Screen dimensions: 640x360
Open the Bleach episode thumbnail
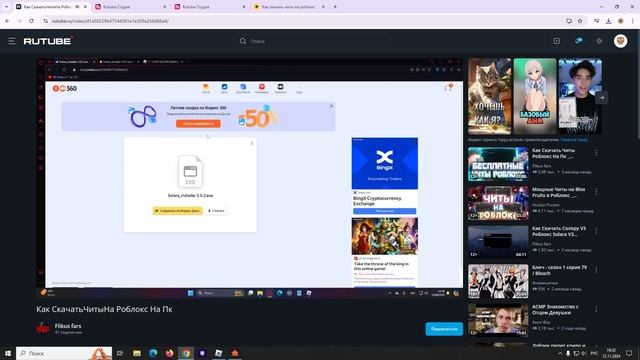(x=498, y=281)
